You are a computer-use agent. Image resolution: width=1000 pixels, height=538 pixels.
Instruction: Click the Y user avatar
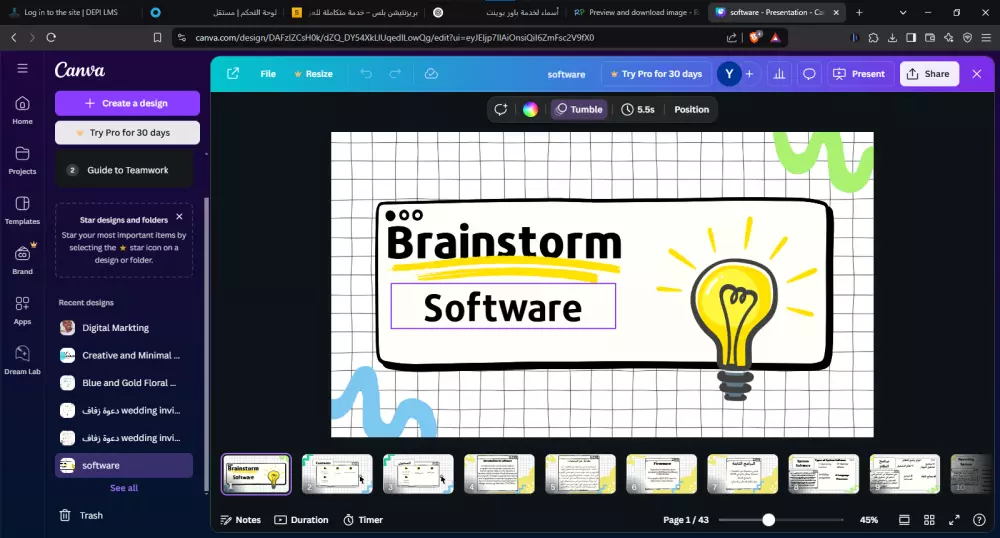tap(729, 74)
